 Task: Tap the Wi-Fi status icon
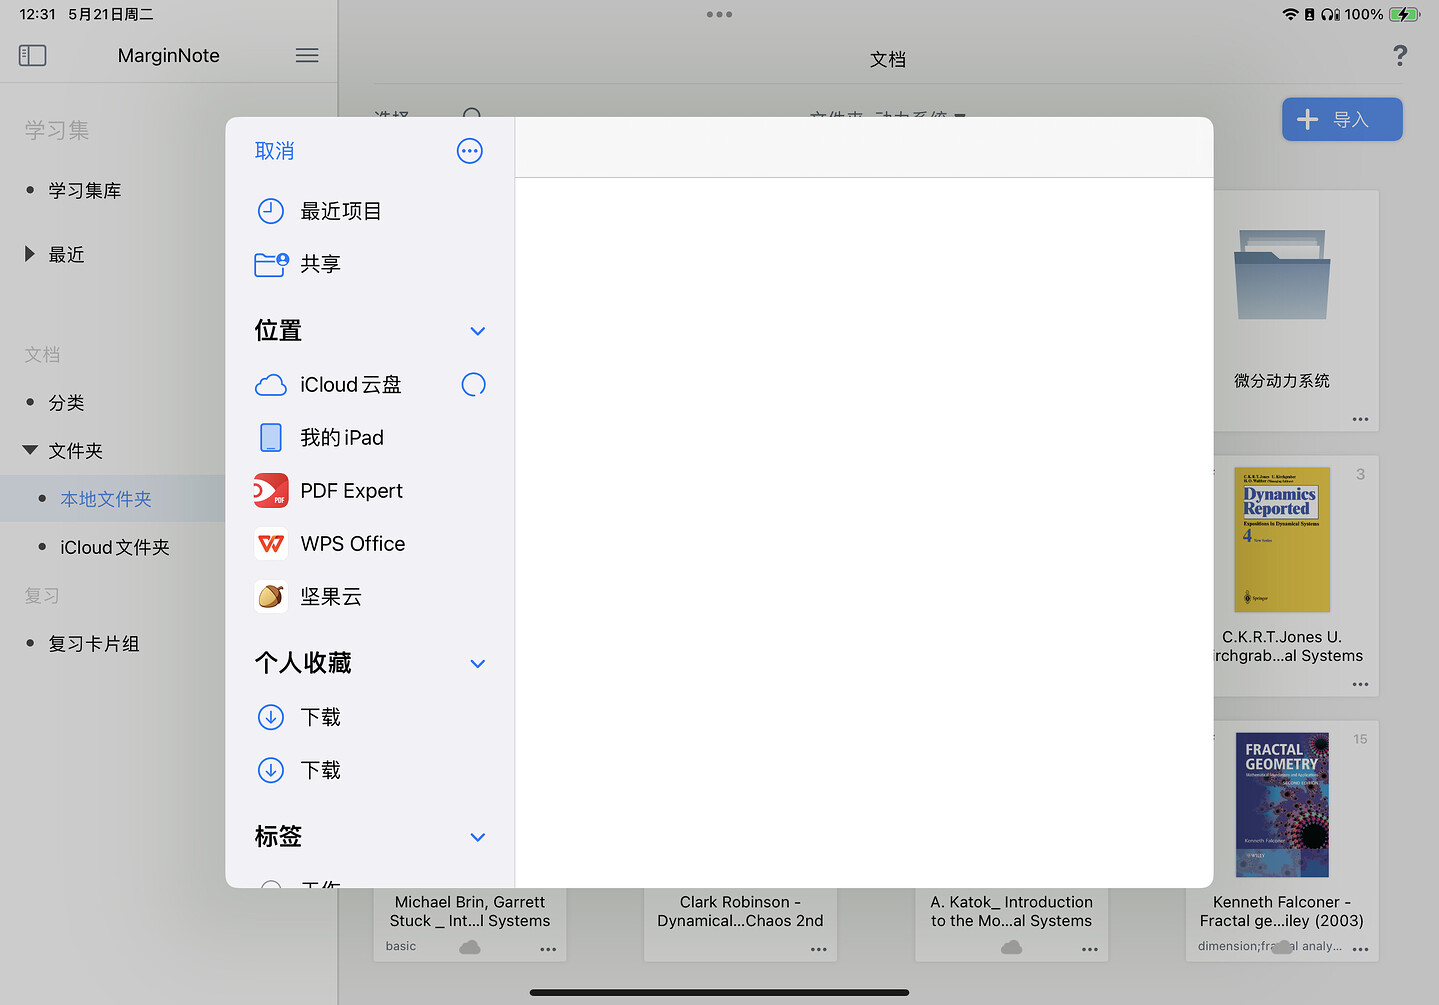1290,14
